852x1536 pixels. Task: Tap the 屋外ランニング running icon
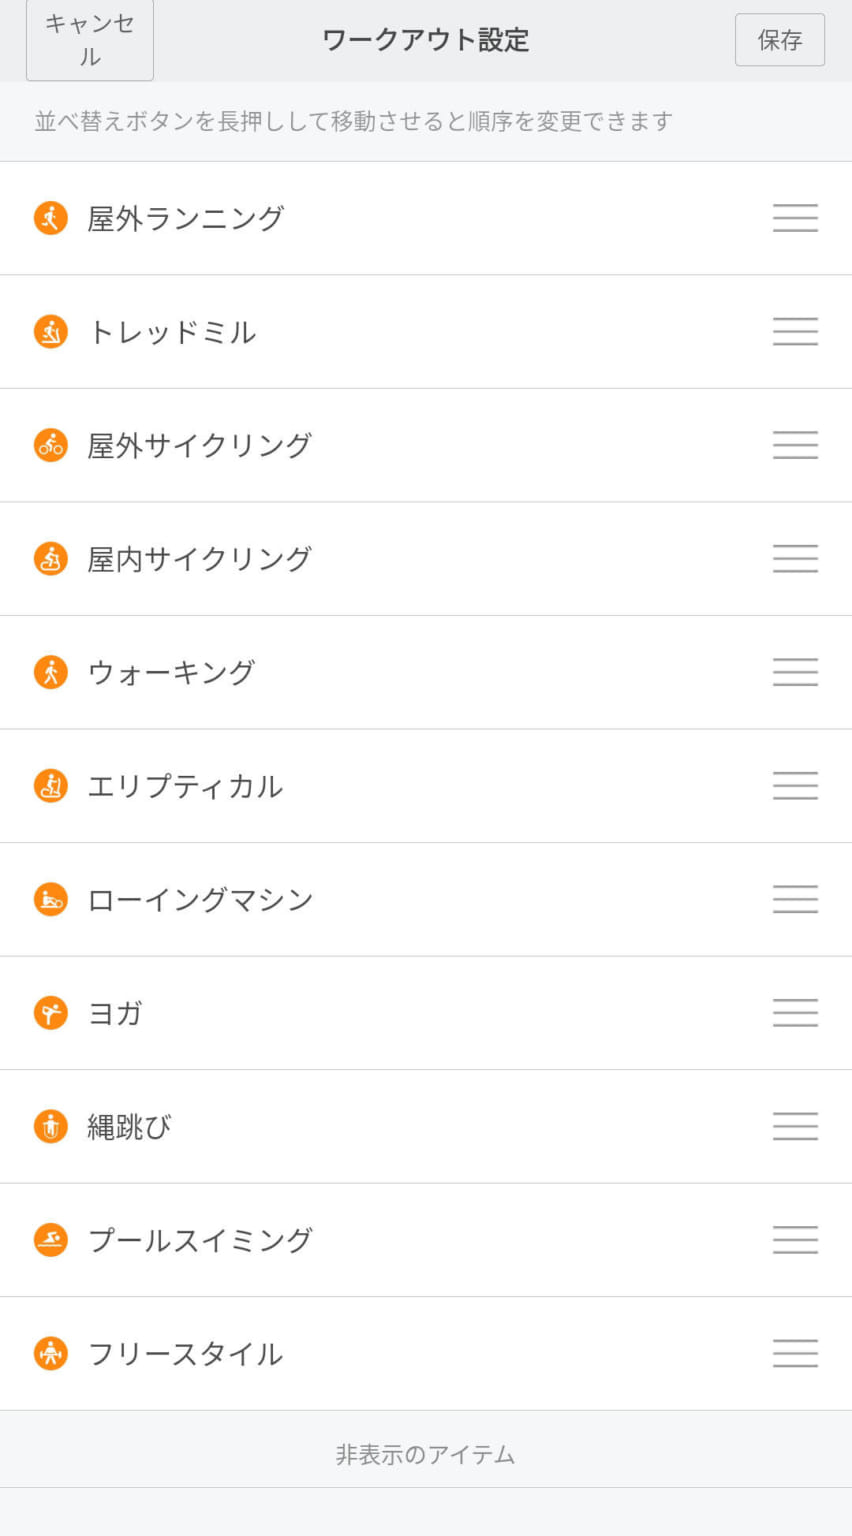(x=51, y=218)
